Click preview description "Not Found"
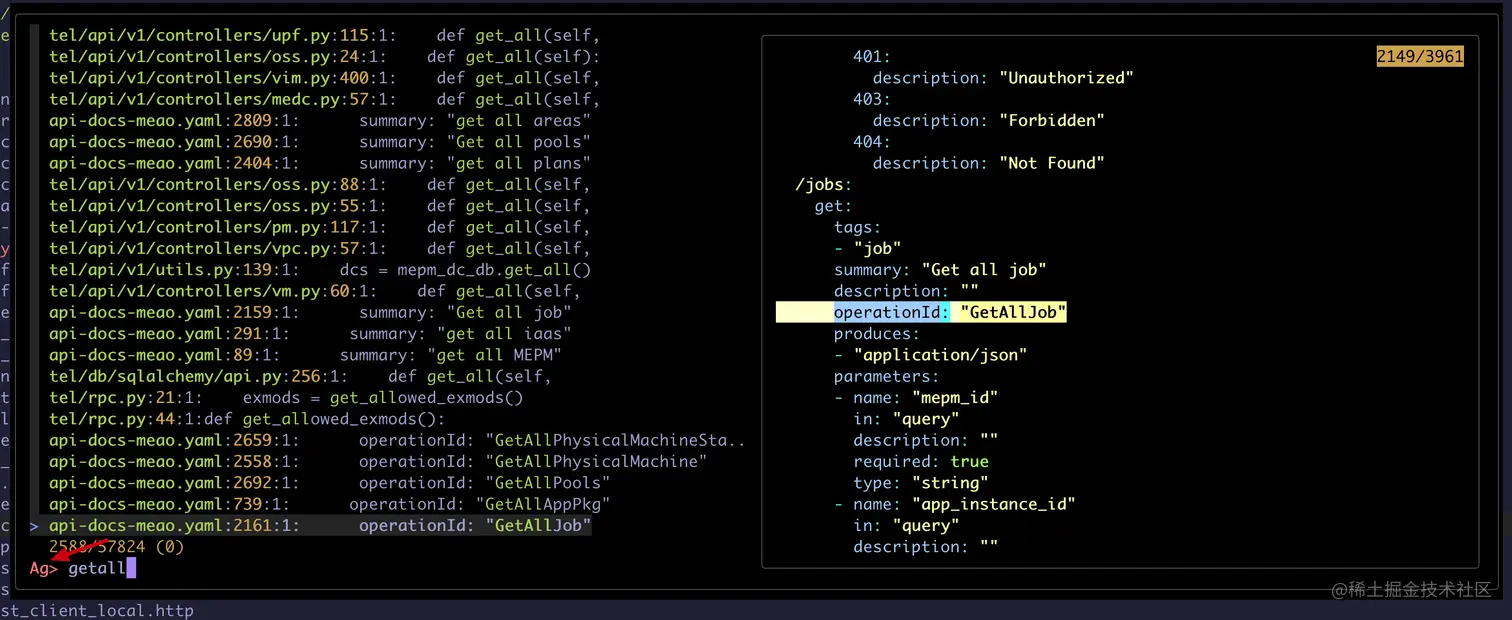Image resolution: width=1512 pixels, height=620 pixels. coord(989,163)
